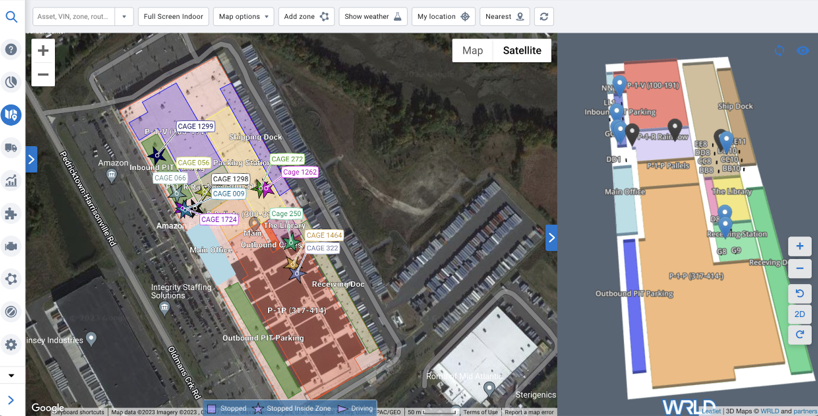The height and width of the screenshot is (416, 818).
Task: Click the CAGE 272 label
Action: [x=287, y=159]
